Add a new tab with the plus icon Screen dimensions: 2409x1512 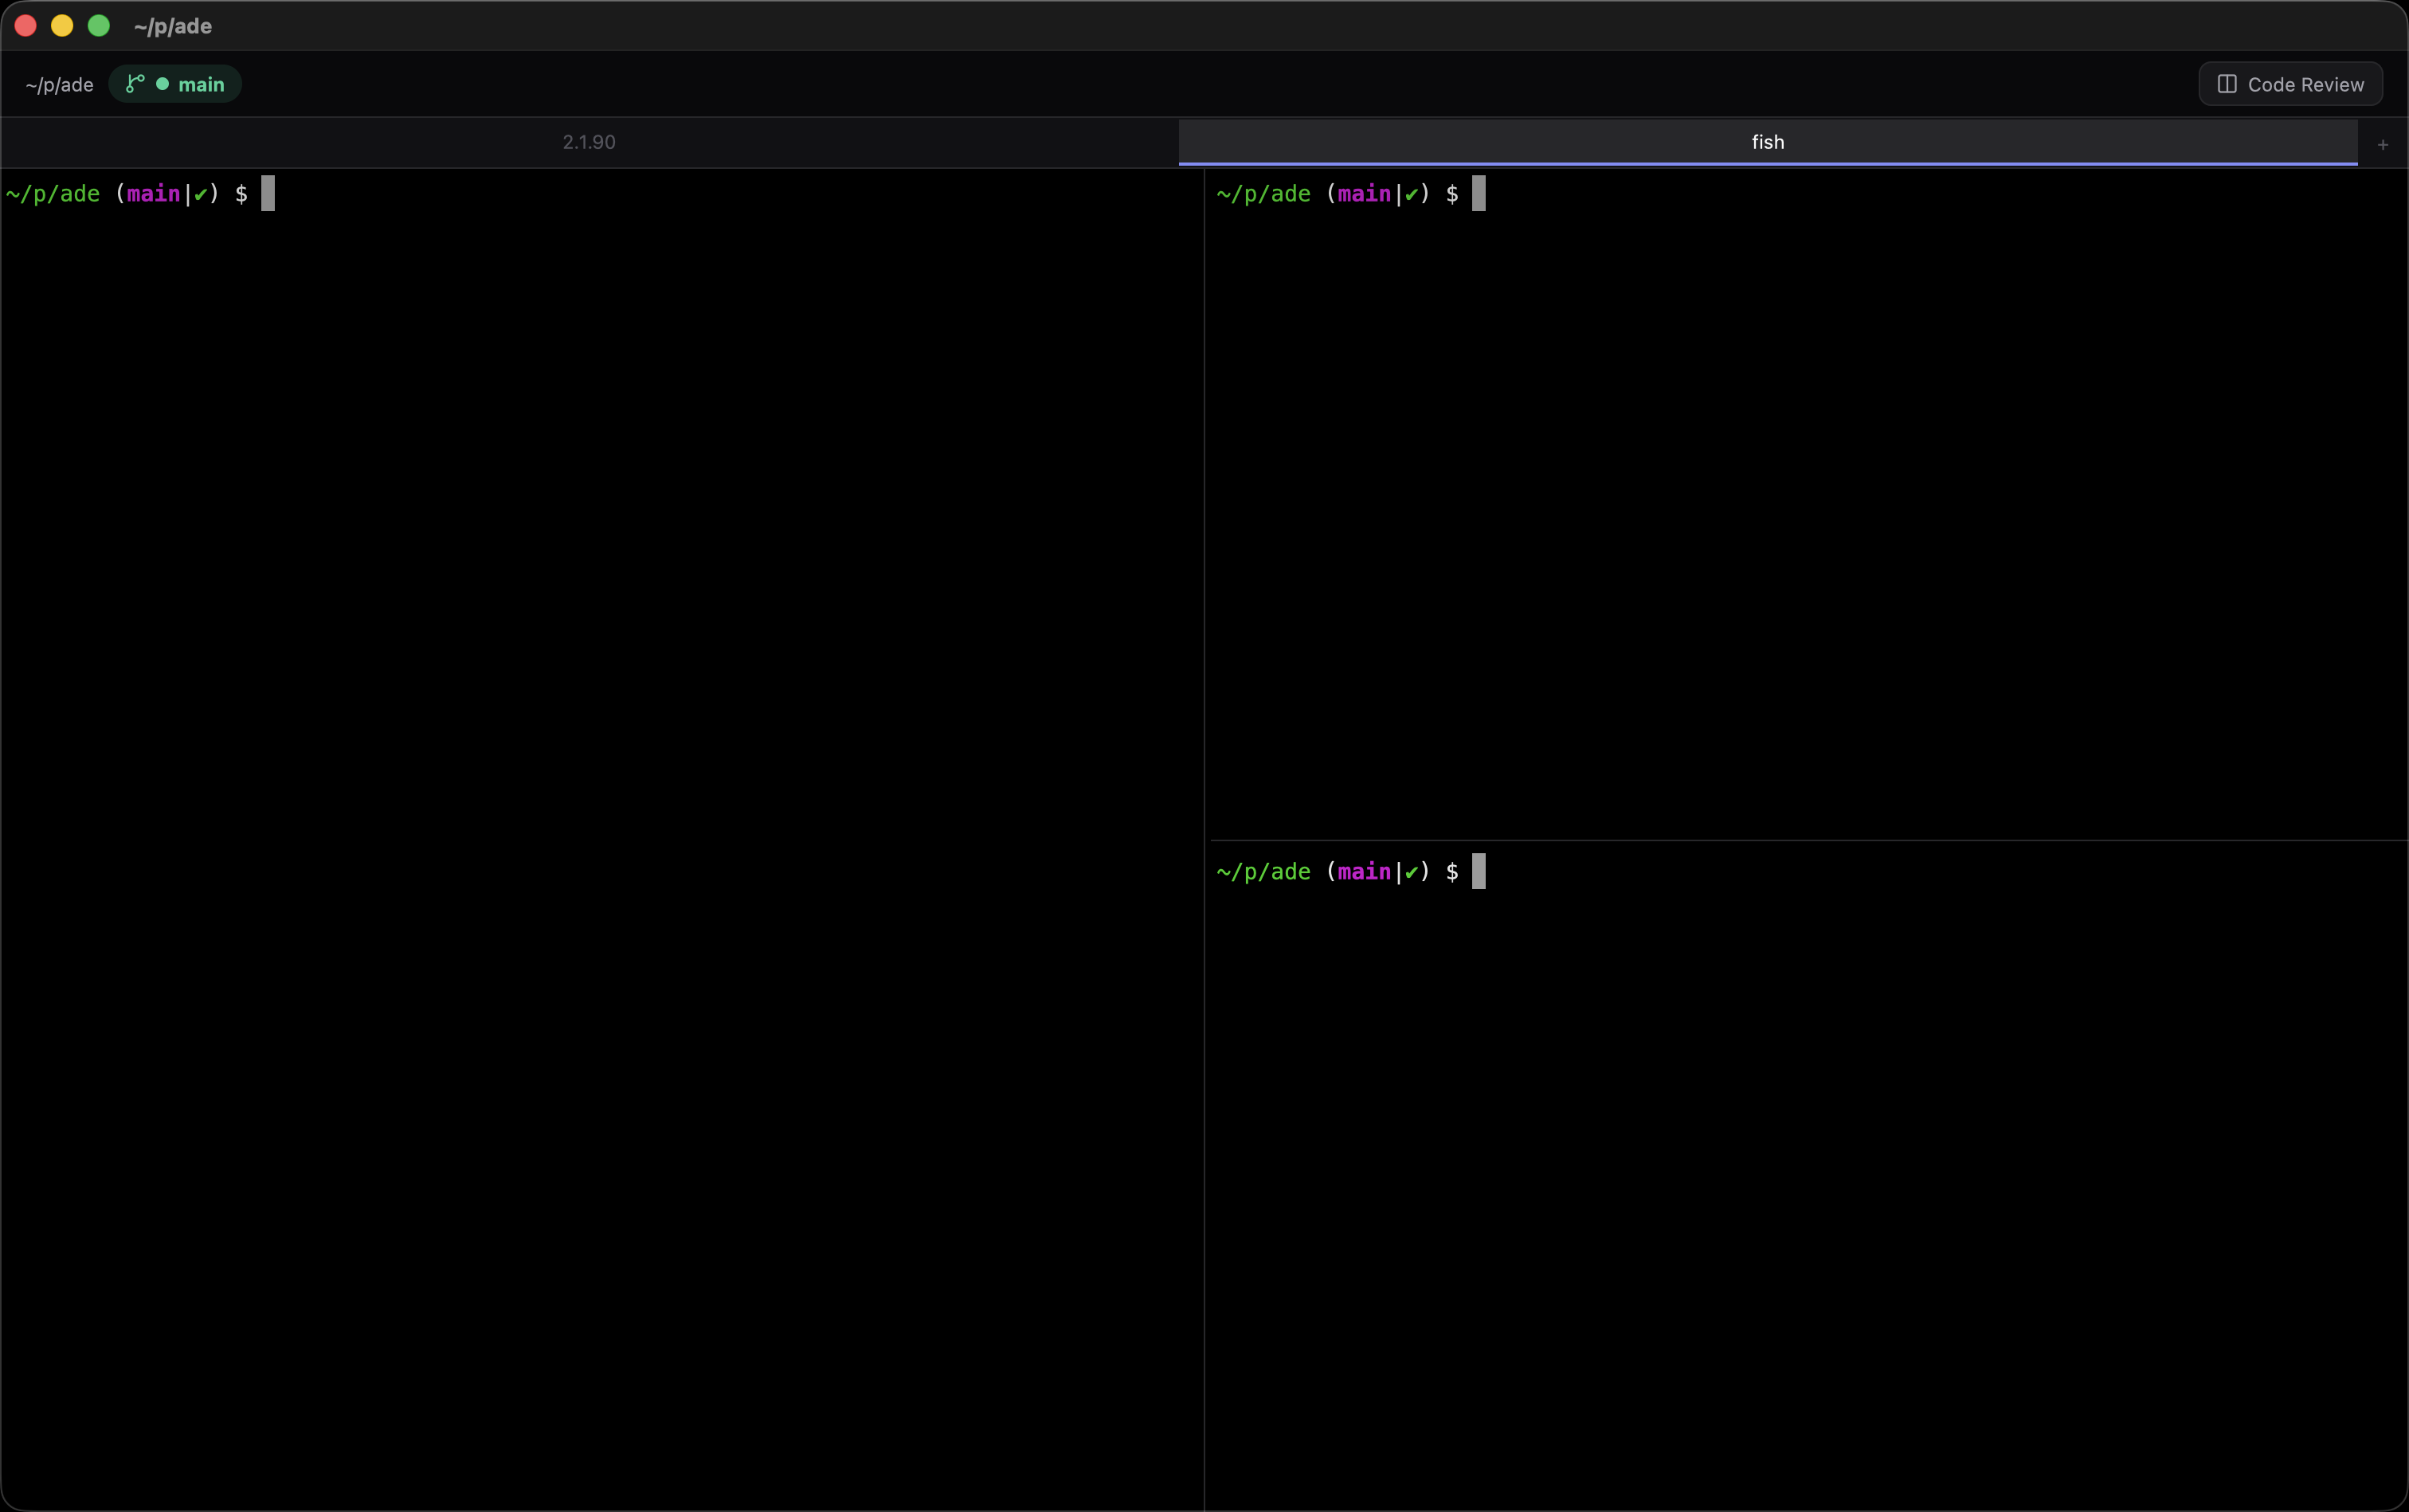click(x=2382, y=145)
